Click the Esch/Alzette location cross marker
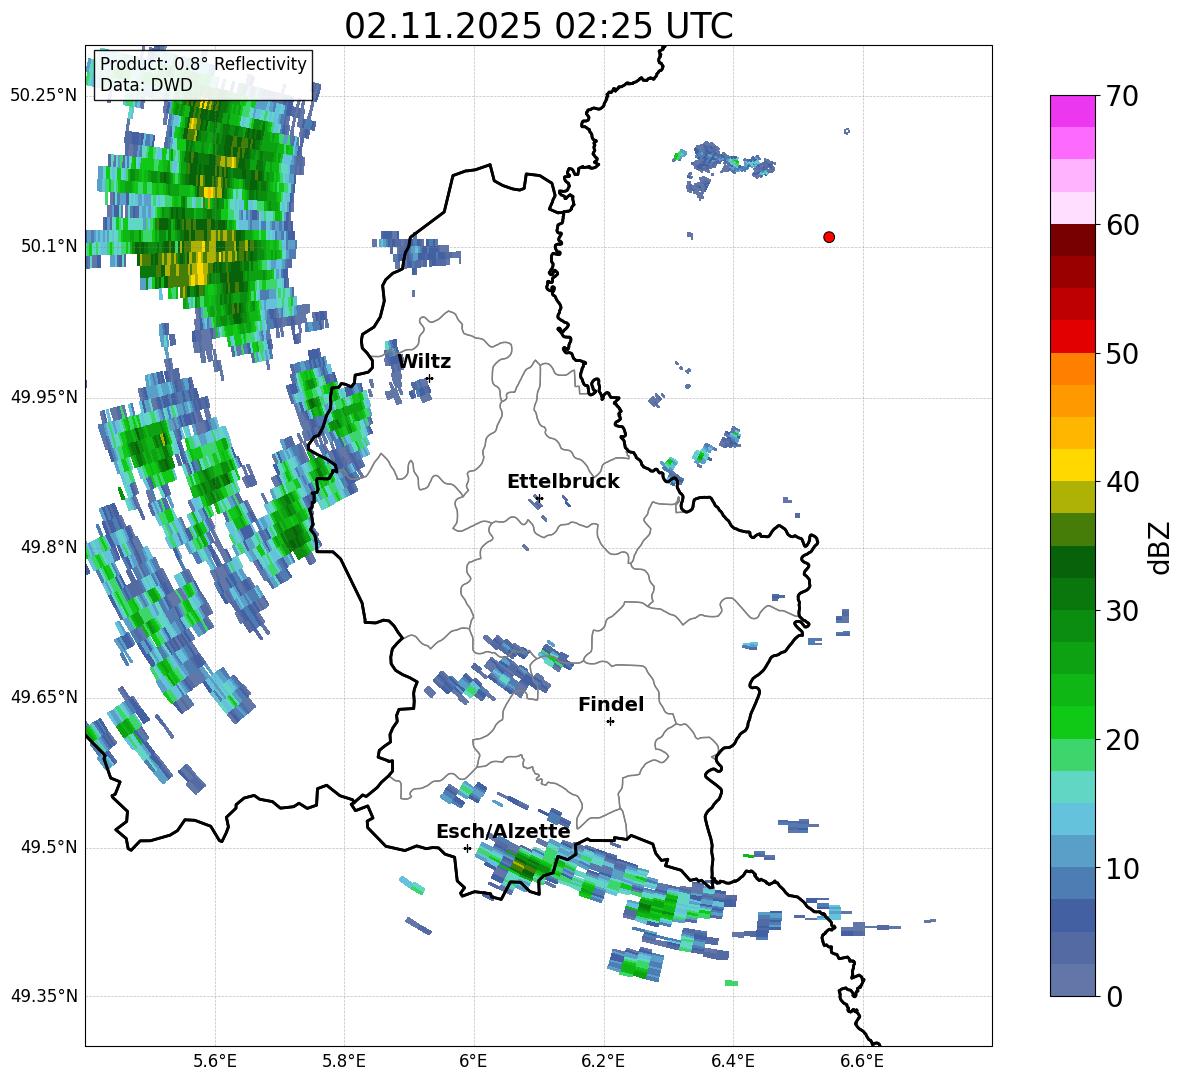Viewport: 1184px width, 1081px height. (x=467, y=848)
